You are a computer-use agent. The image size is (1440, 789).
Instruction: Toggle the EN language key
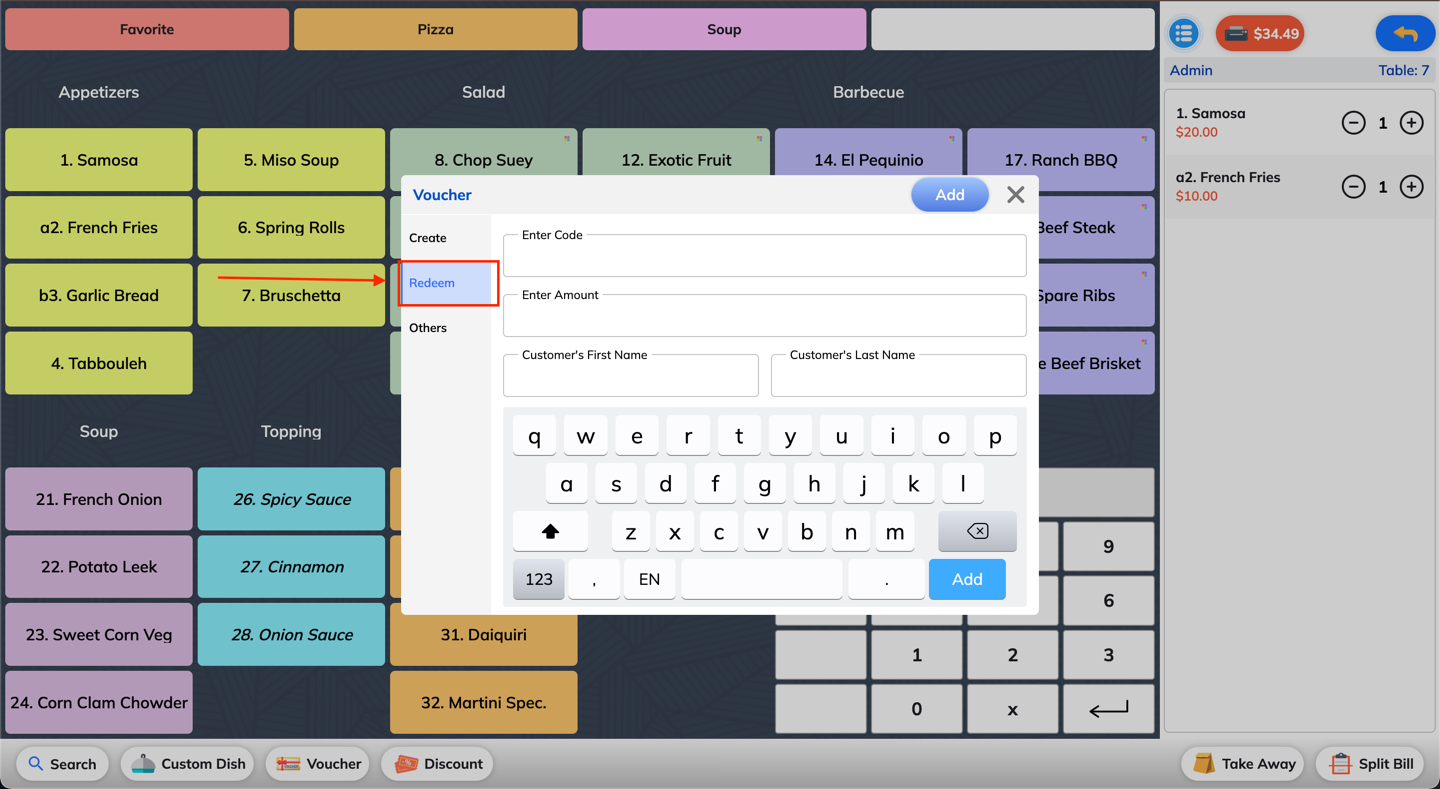[x=649, y=579]
